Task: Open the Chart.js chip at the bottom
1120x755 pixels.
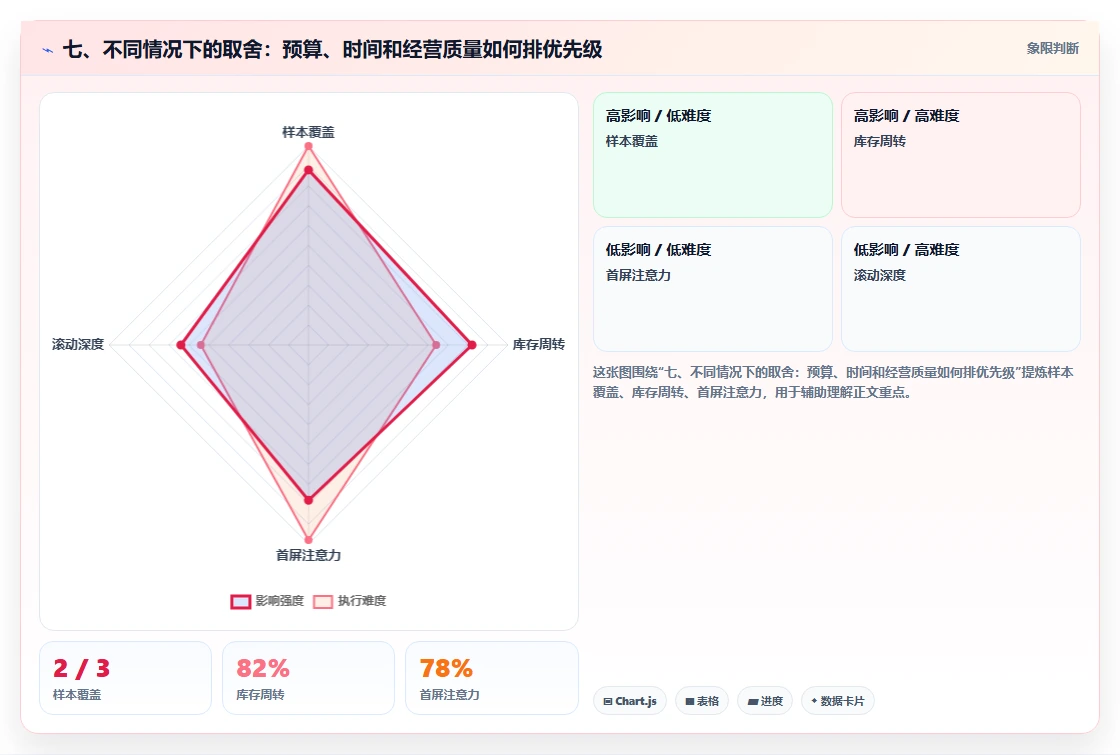Action: pos(630,701)
